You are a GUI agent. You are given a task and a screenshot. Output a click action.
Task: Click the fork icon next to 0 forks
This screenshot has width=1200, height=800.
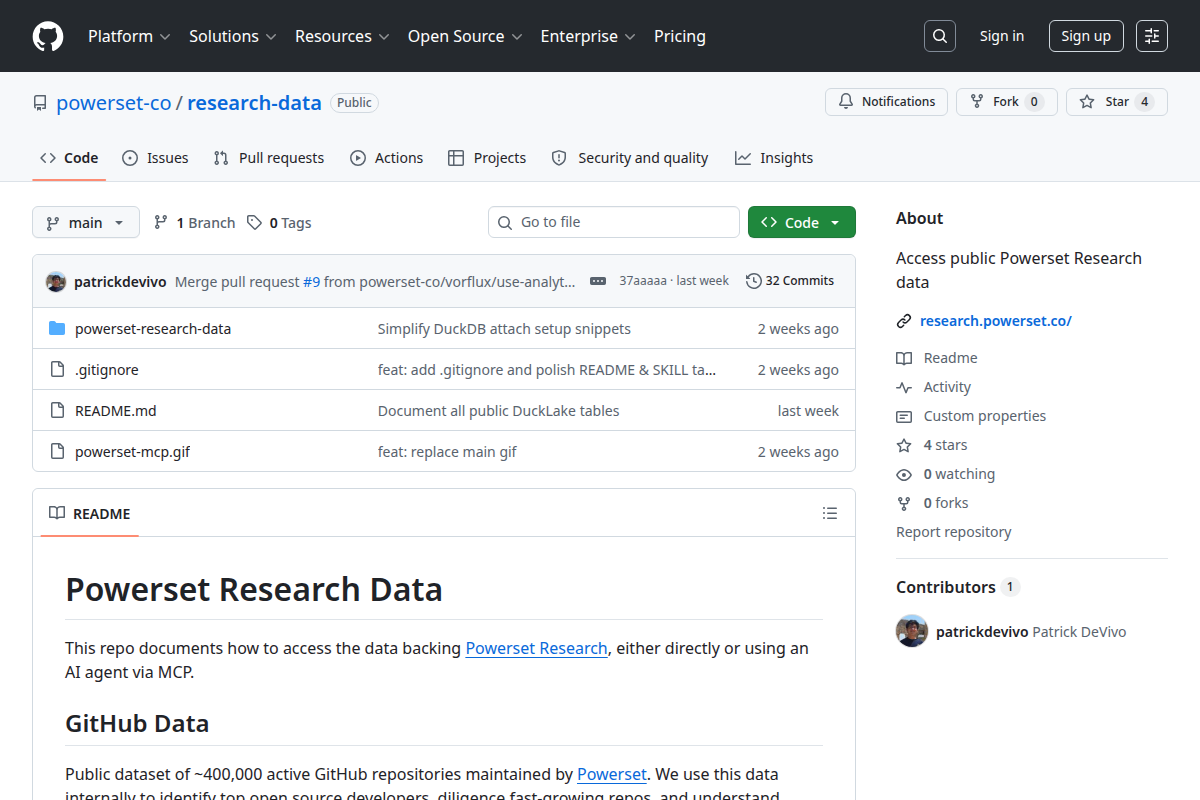click(904, 503)
